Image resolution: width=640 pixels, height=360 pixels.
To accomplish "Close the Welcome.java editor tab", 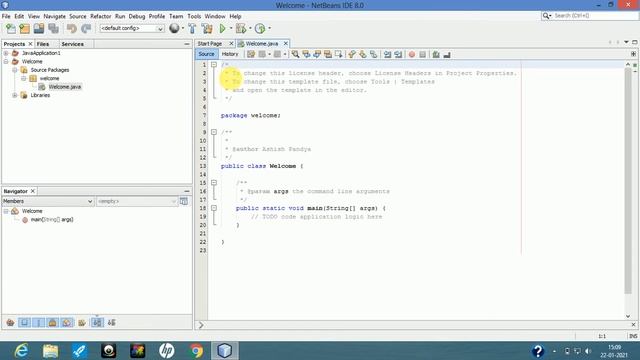I will point(286,44).
